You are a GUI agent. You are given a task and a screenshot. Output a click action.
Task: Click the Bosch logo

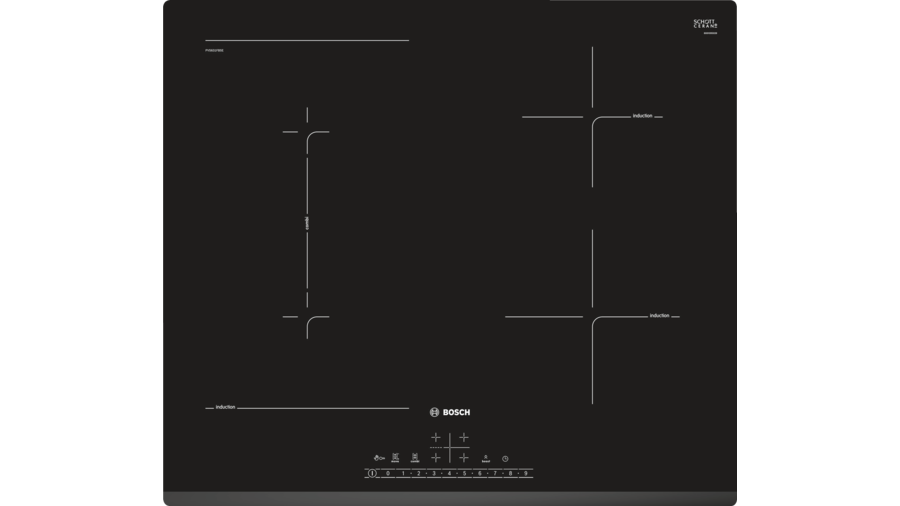450,412
